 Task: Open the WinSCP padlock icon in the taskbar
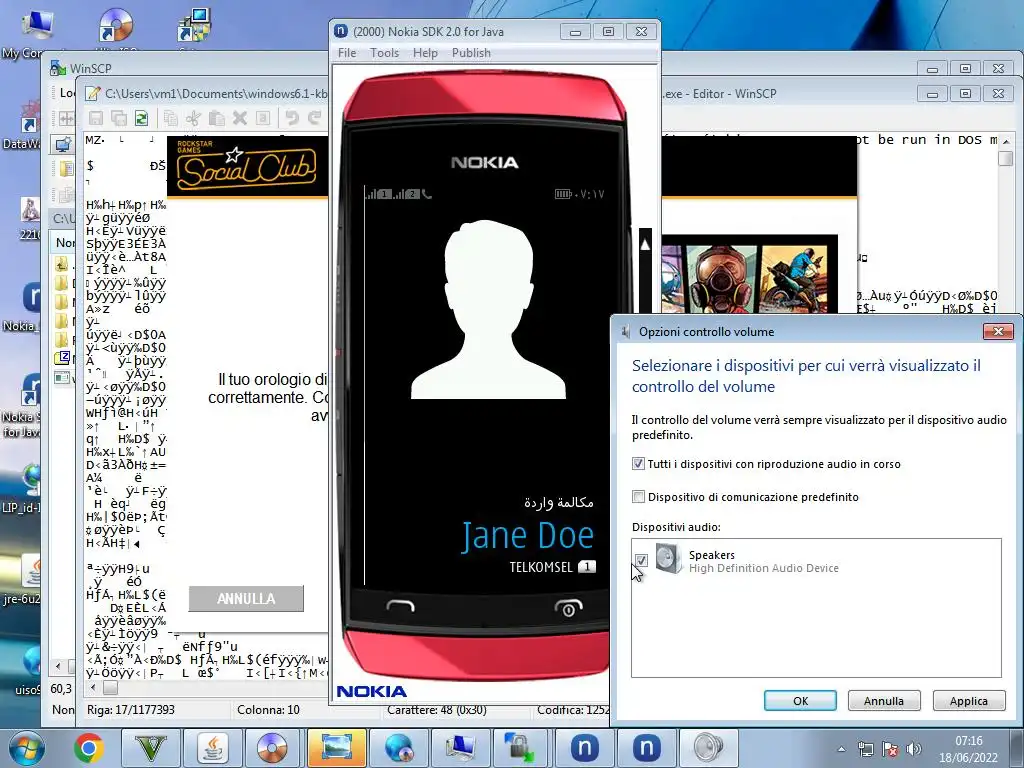coord(520,748)
